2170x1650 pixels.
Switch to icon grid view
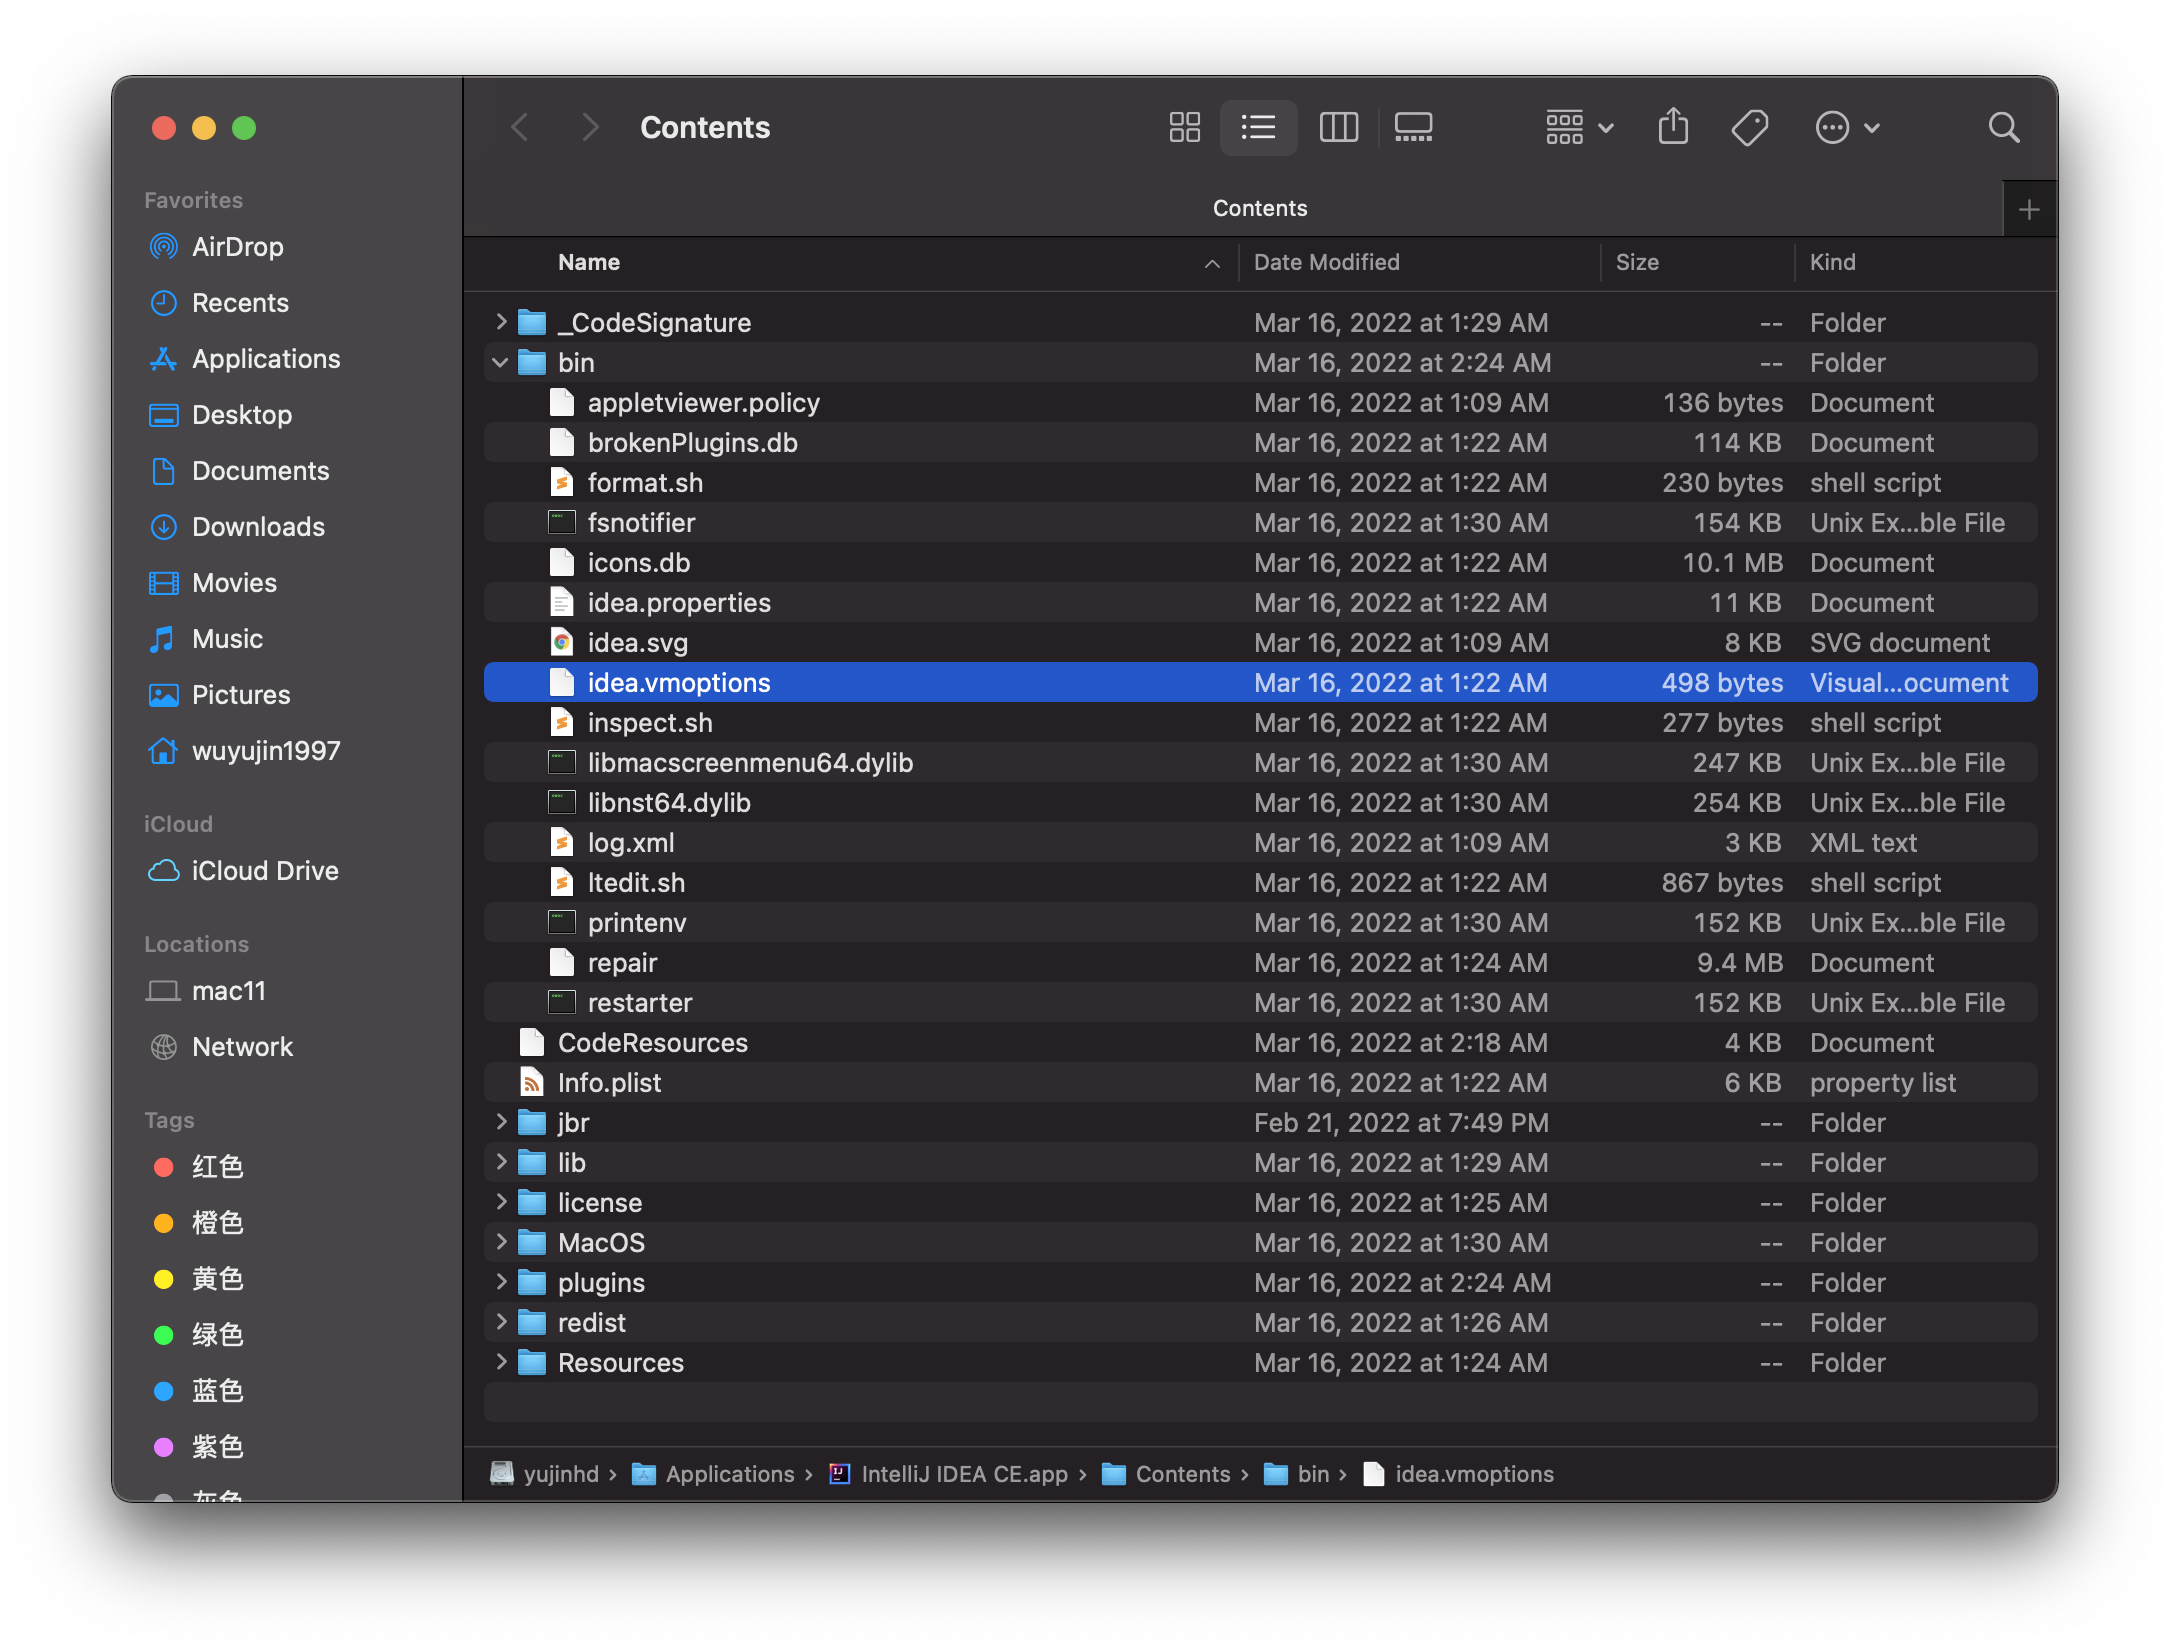pos(1184,128)
